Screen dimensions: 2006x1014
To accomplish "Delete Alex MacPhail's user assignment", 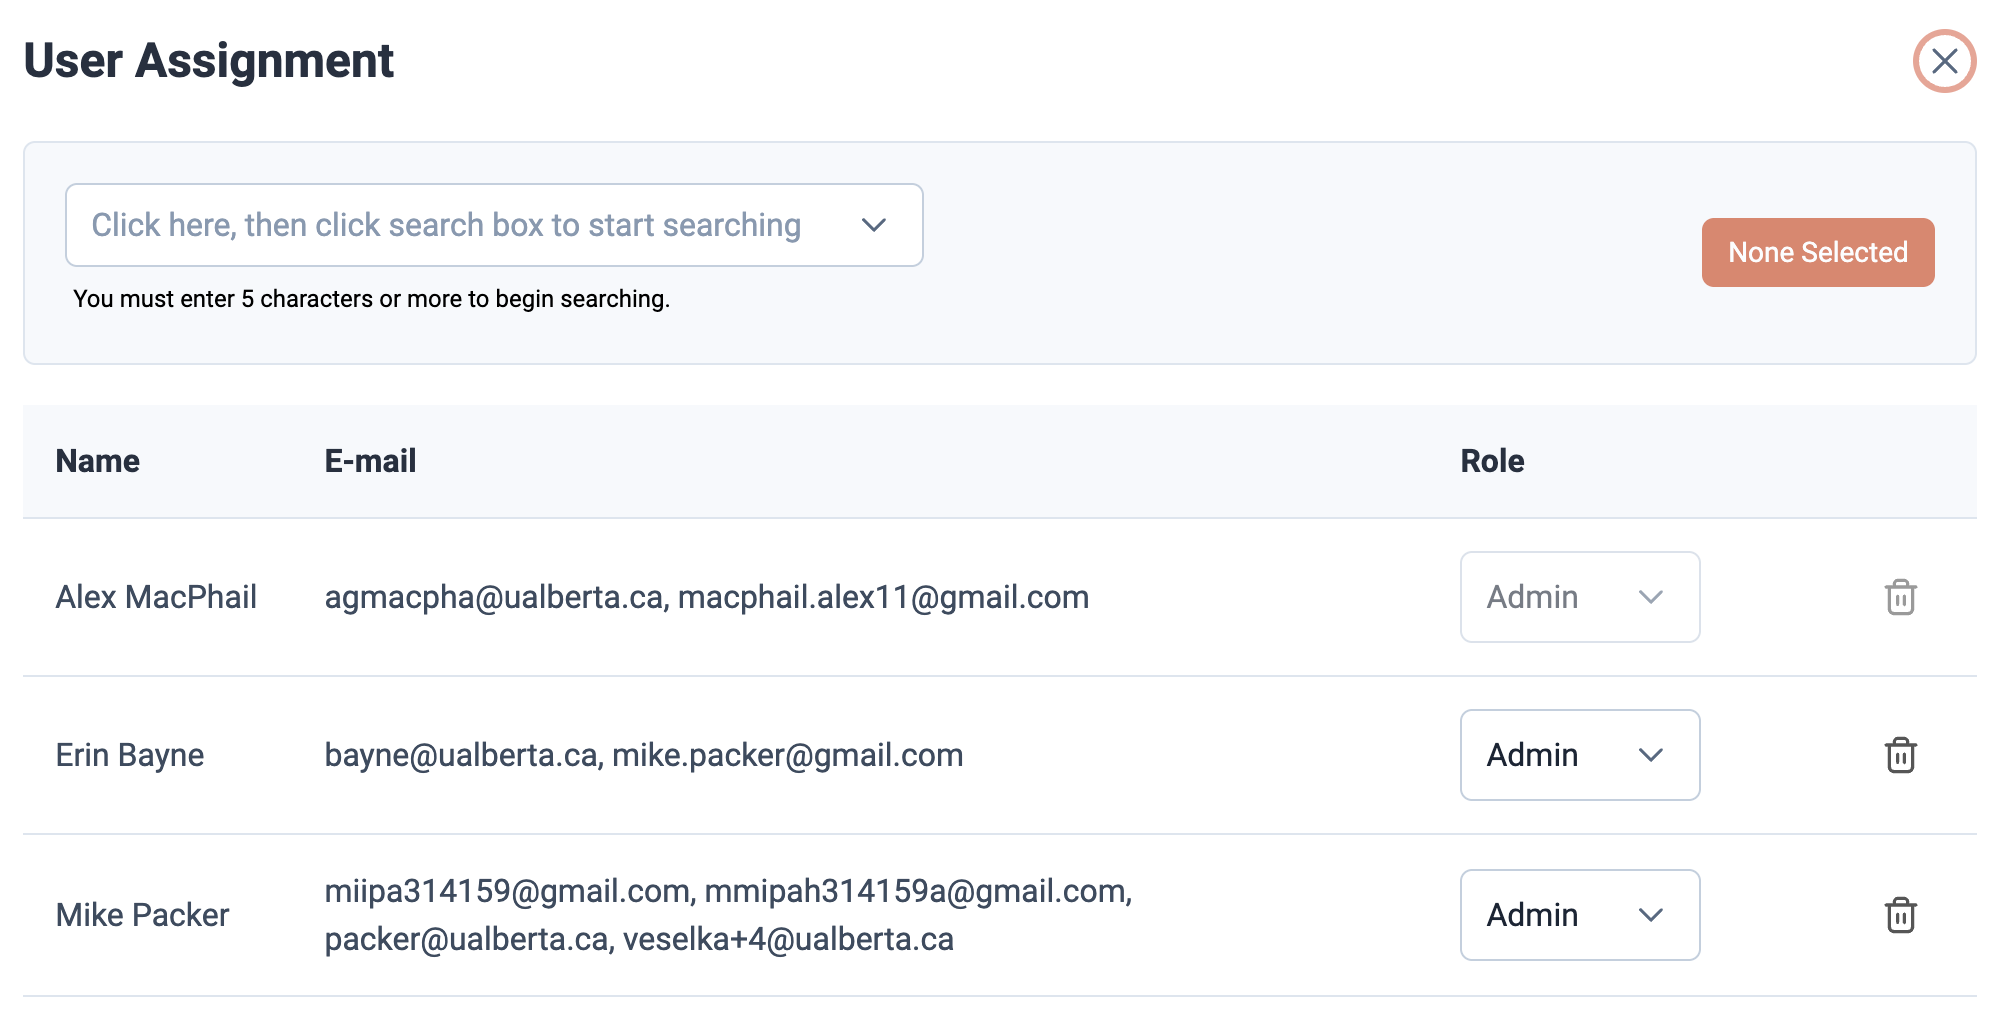I will (x=1899, y=597).
